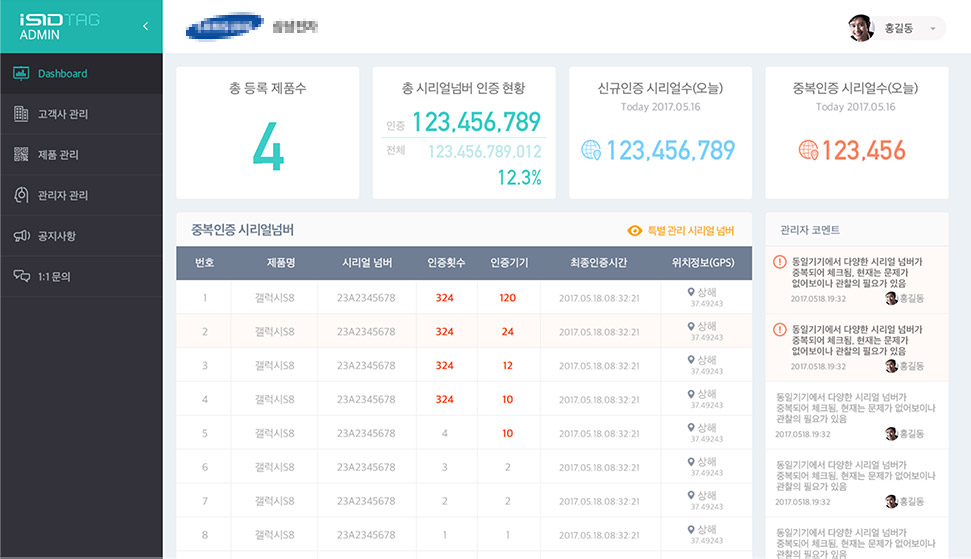The image size is (971, 559).
Task: Click the user avatar photo in header
Action: click(861, 28)
